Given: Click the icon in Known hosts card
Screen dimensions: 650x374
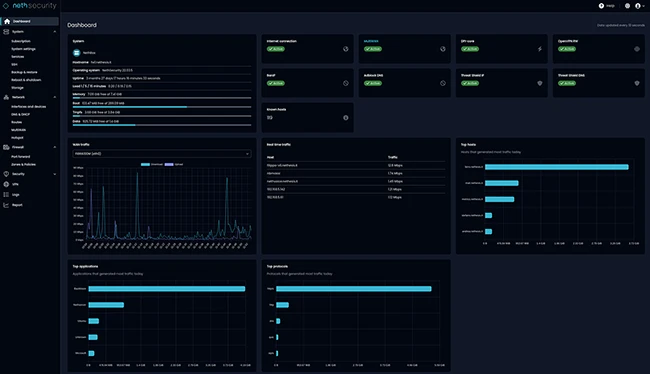Looking at the screenshot, I should click(x=346, y=118).
